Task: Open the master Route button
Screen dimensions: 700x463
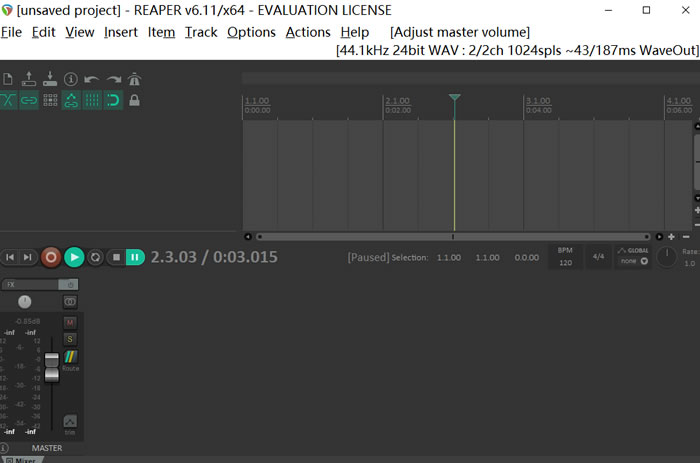Action: (x=70, y=361)
